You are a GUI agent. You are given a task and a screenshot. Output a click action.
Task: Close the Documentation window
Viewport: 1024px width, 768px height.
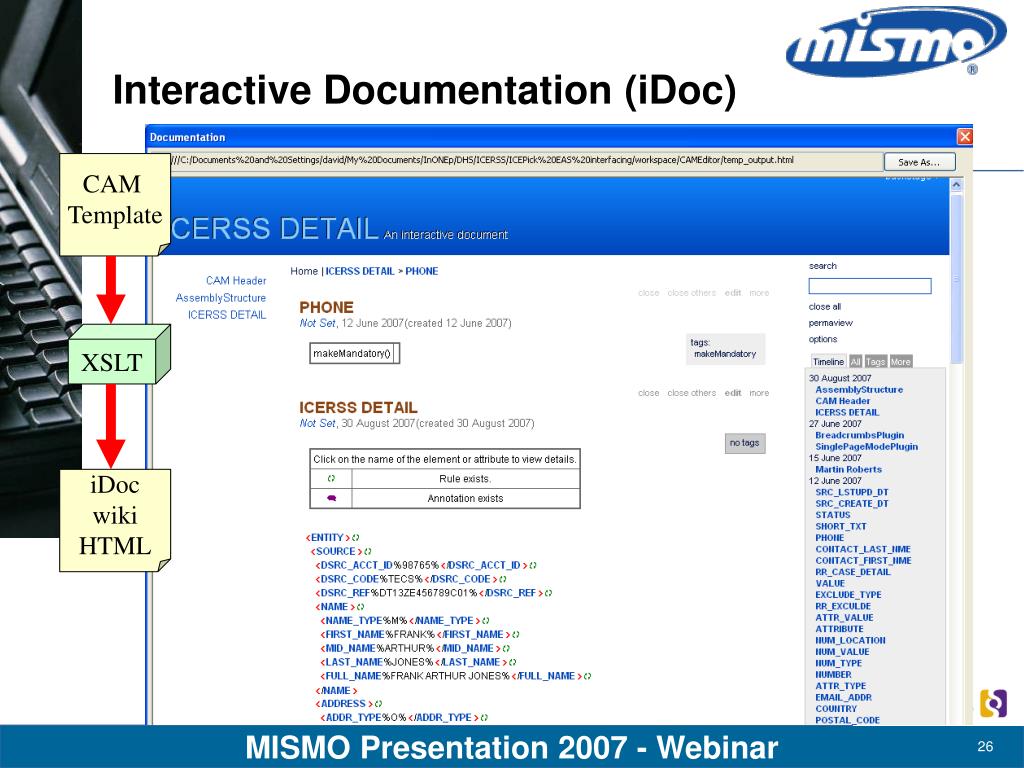[964, 136]
